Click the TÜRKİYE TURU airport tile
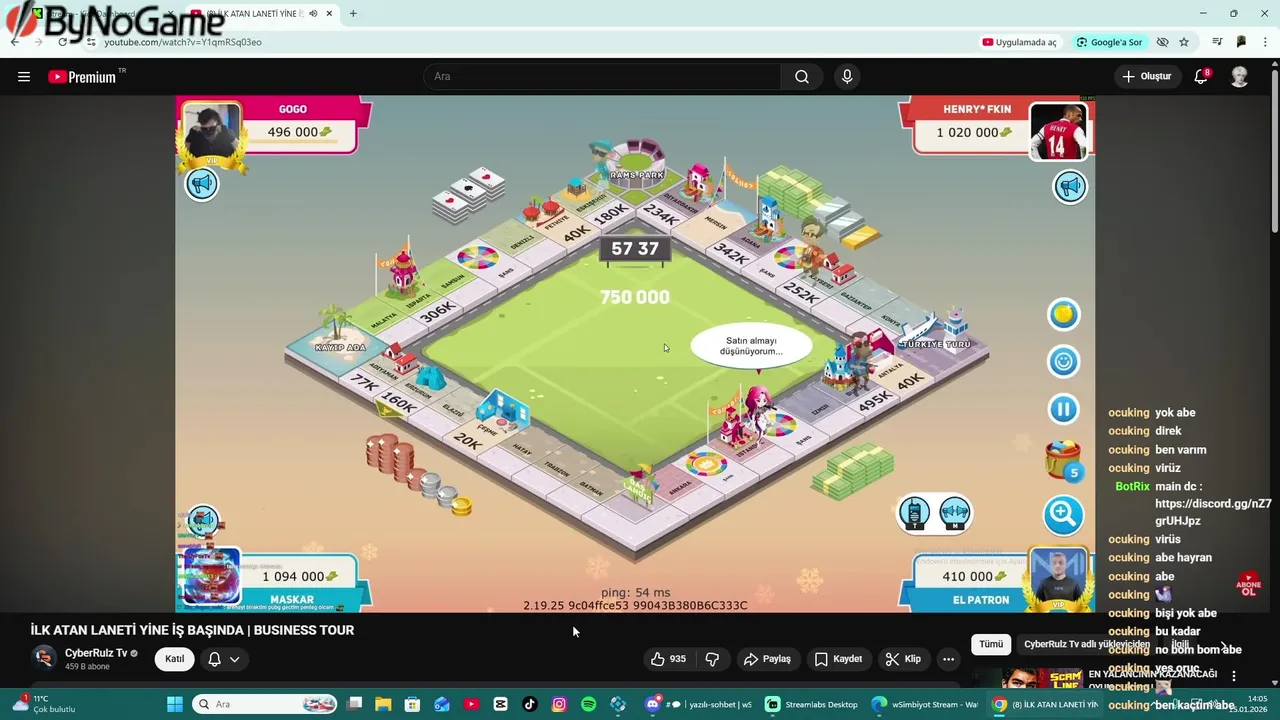This screenshot has width=1280, height=720. pyautogui.click(x=936, y=333)
